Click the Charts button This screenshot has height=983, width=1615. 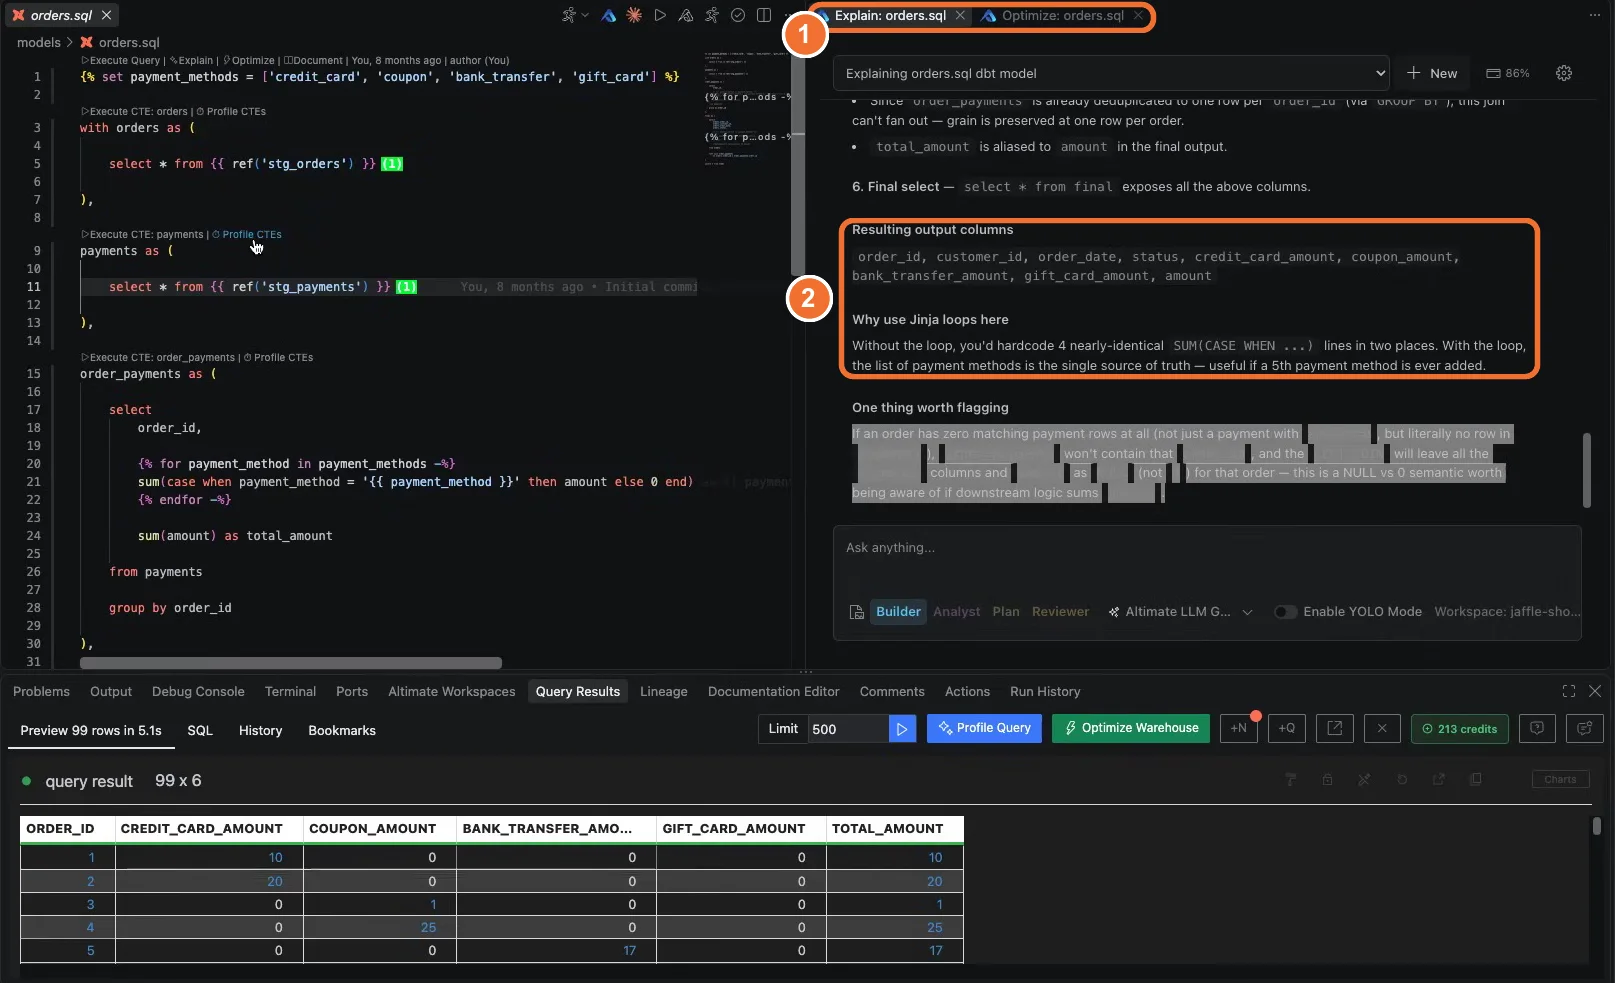click(1560, 779)
